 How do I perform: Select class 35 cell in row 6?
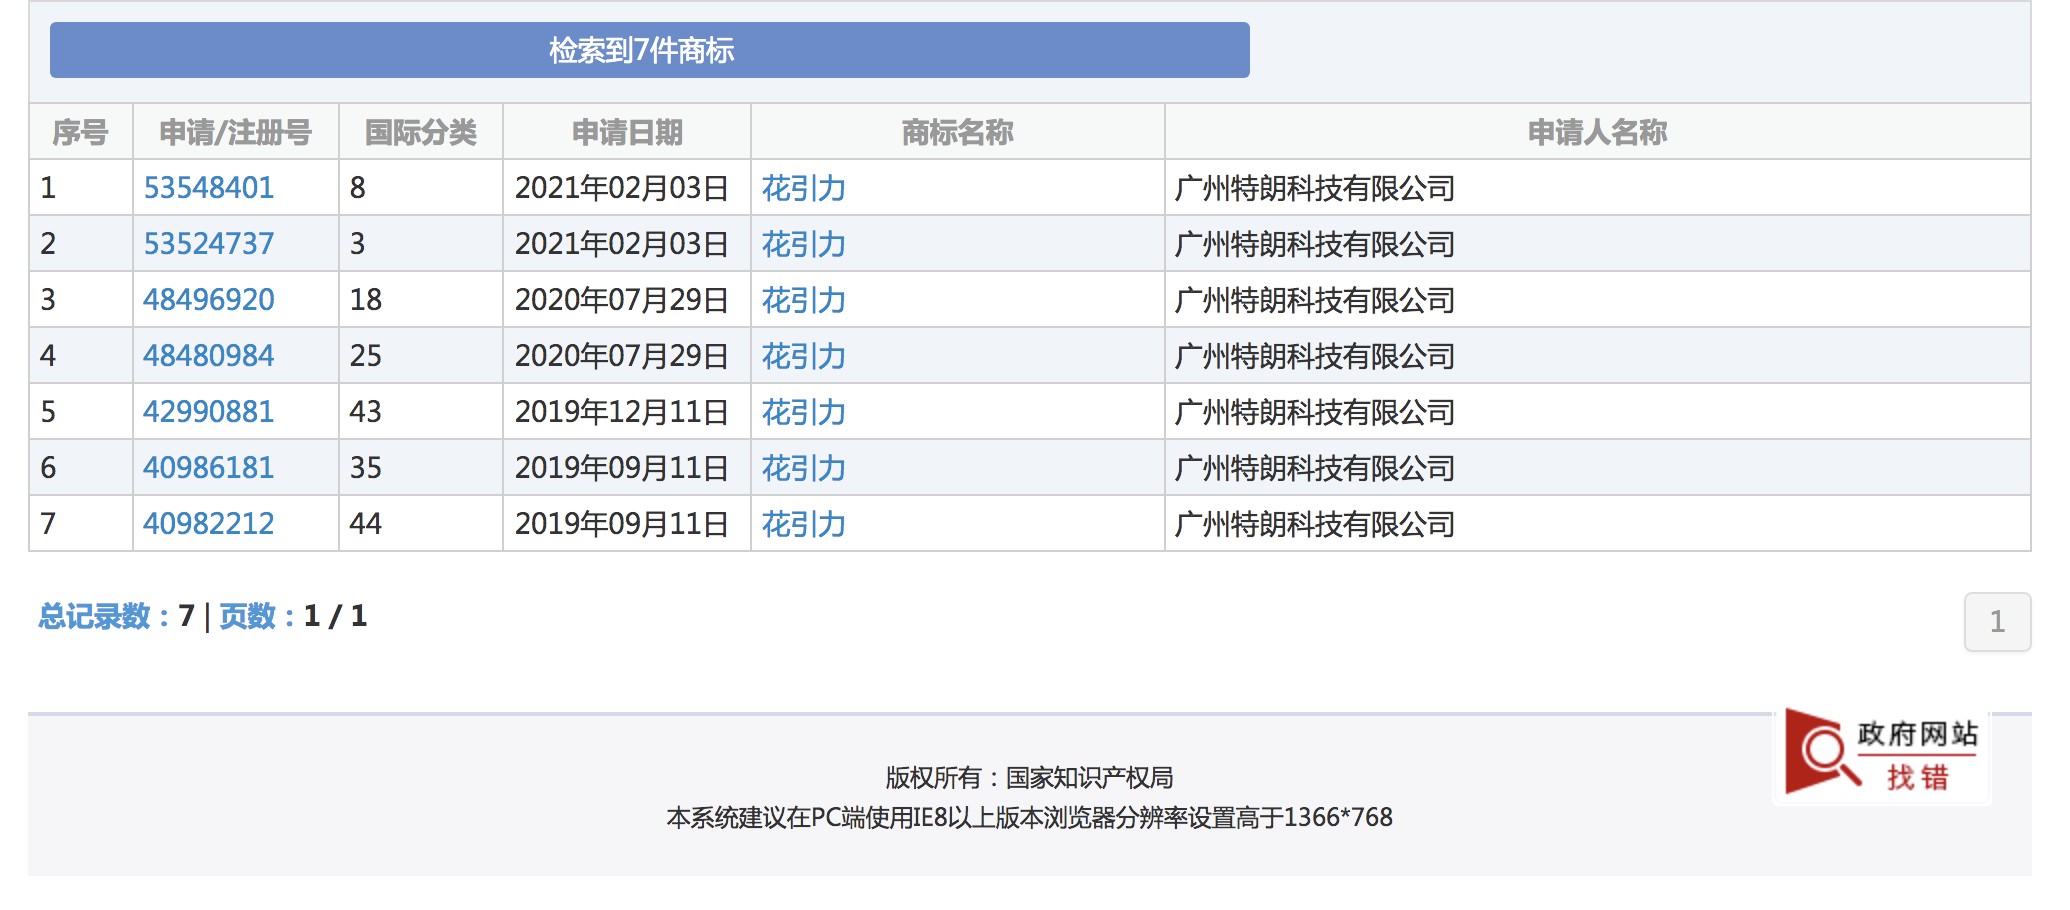tap(421, 468)
